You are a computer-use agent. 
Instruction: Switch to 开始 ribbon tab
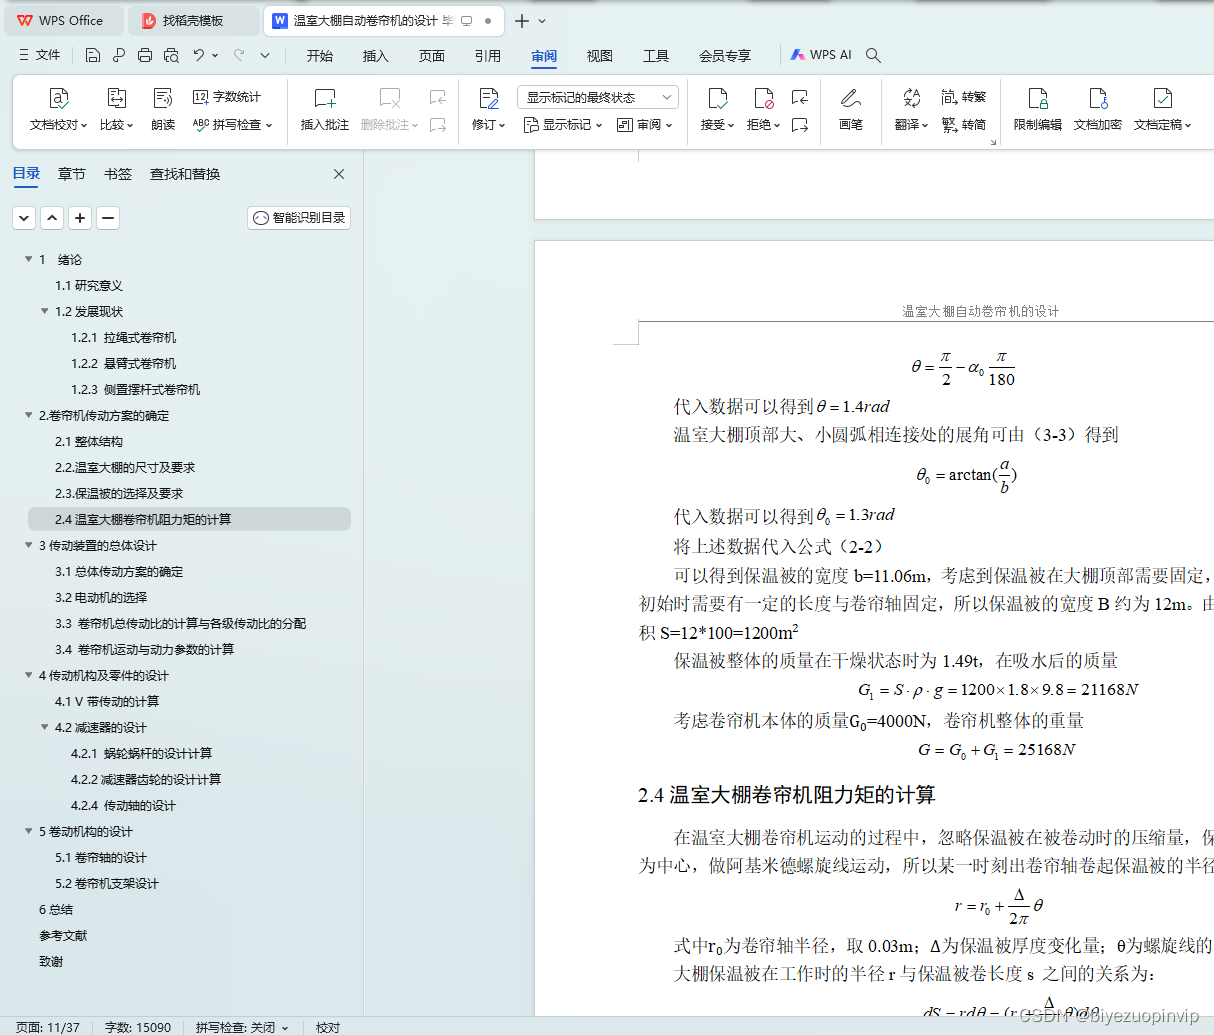(x=320, y=56)
